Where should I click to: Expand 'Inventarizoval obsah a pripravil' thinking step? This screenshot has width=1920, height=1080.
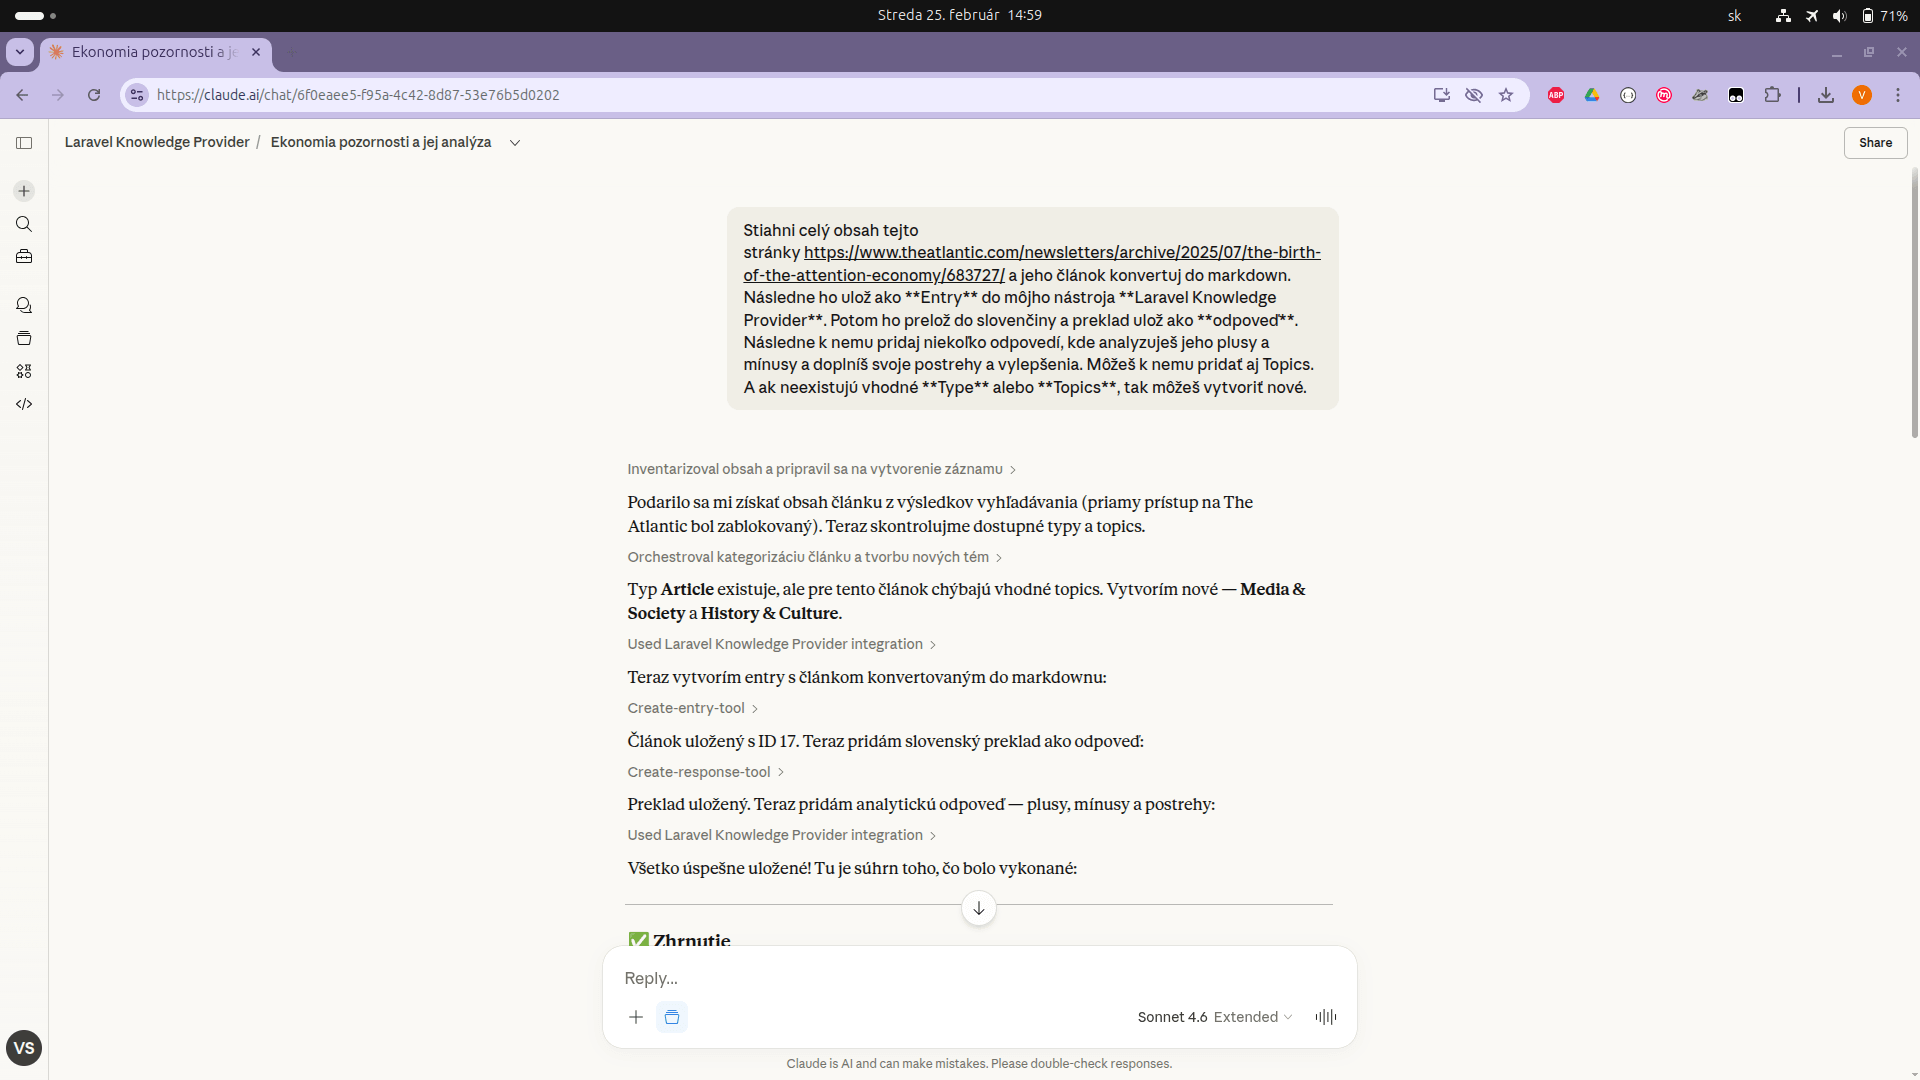point(821,469)
